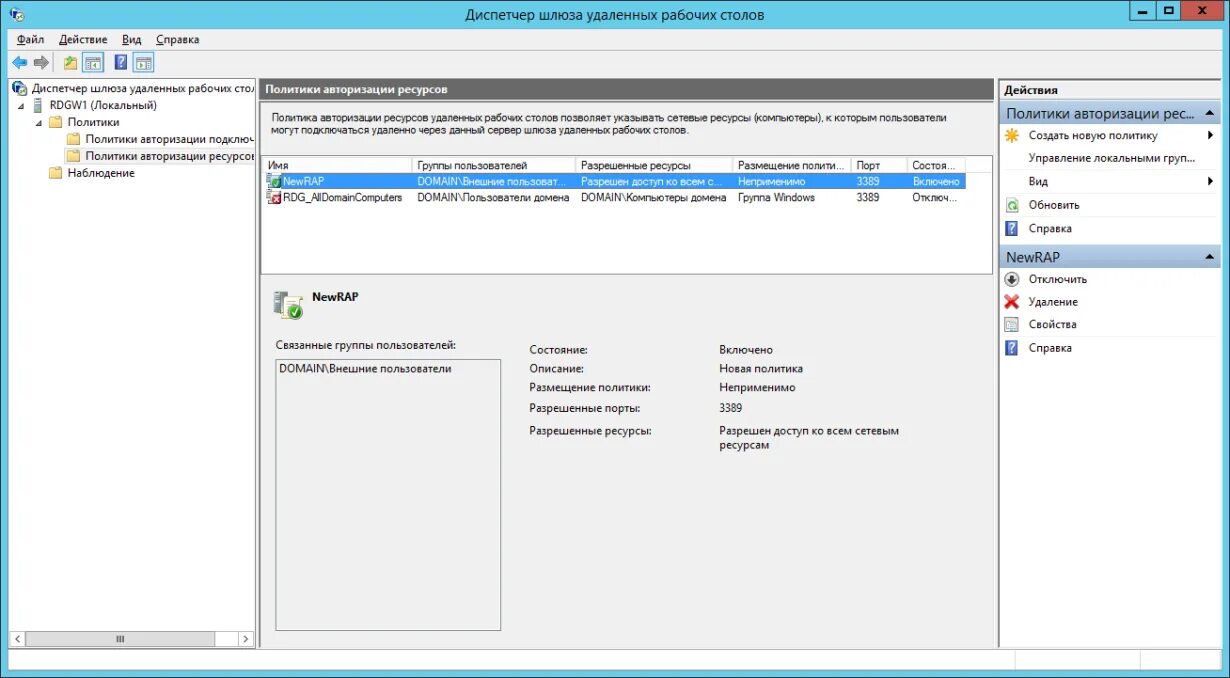The image size is (1230, 678).
Task: Click the Политики folder icon
Action: click(x=55, y=122)
